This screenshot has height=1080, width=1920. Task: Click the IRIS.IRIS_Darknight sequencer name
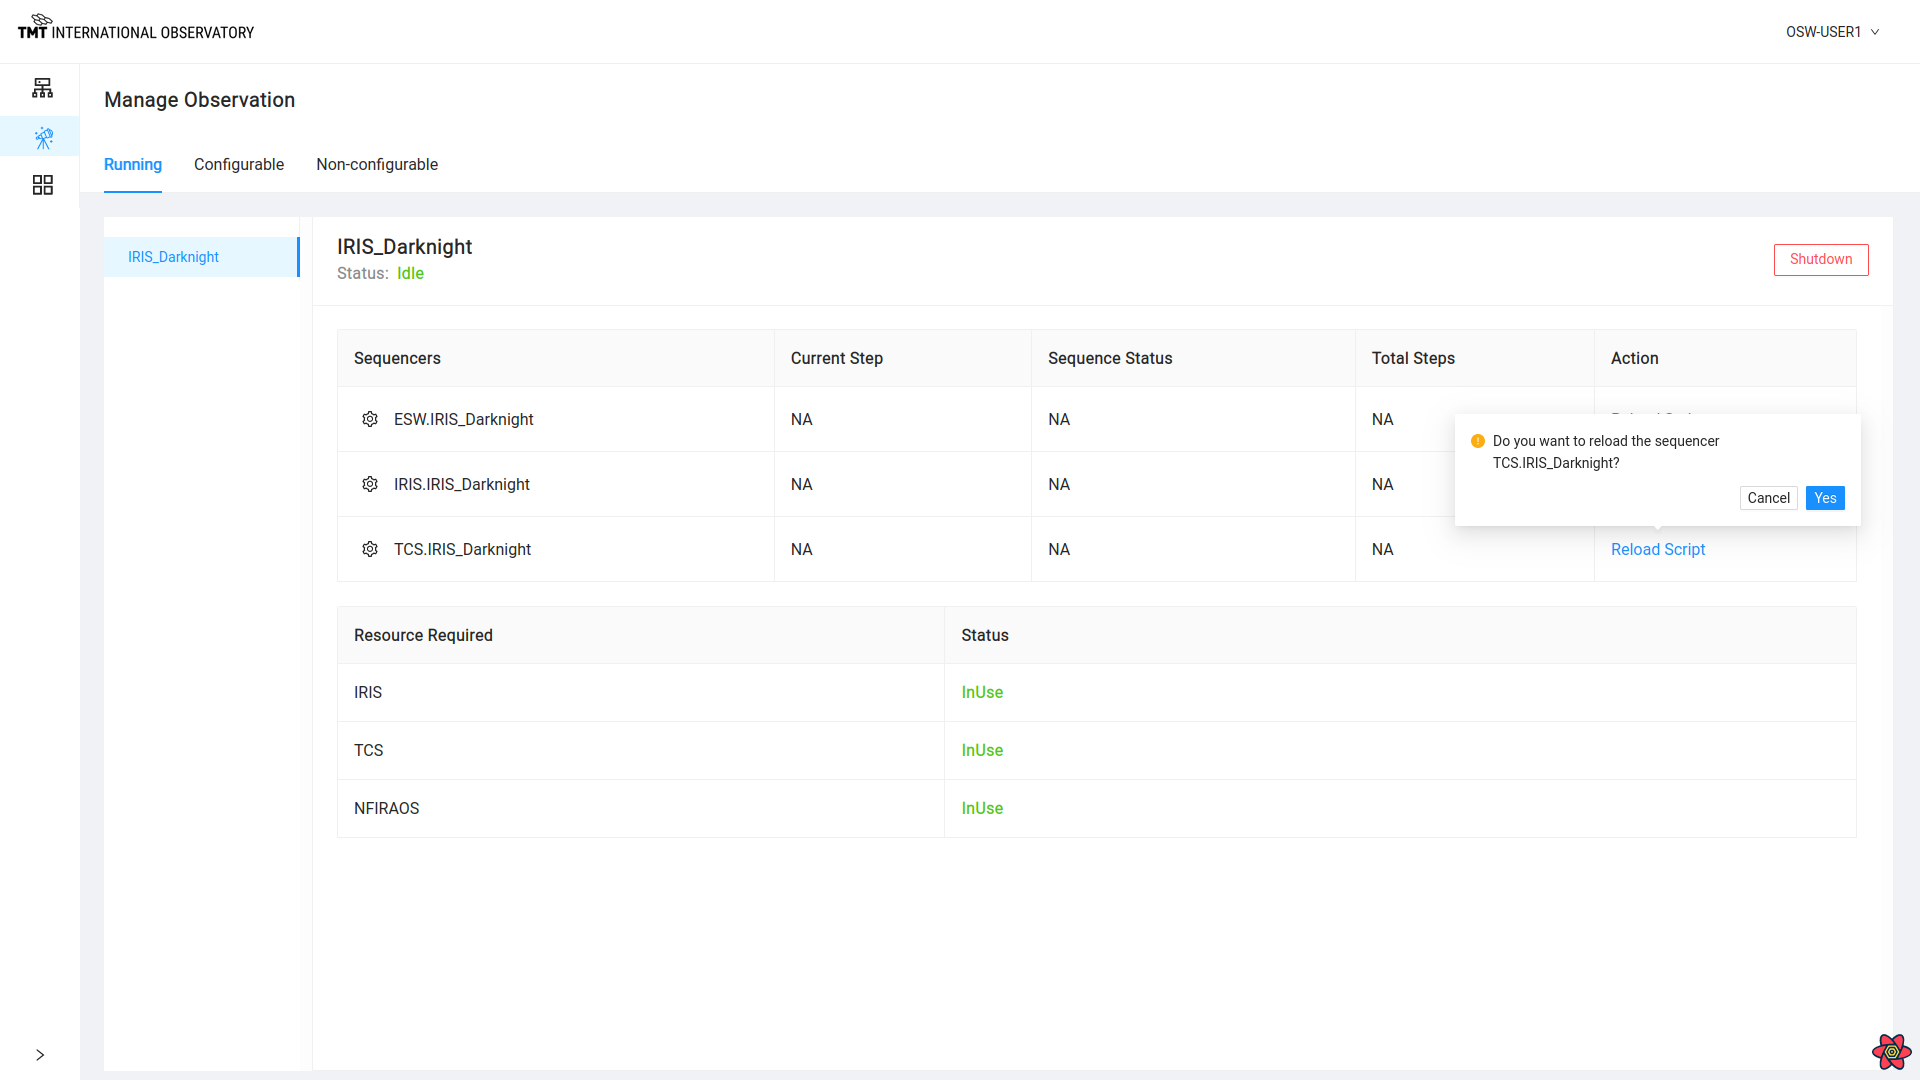pos(462,484)
